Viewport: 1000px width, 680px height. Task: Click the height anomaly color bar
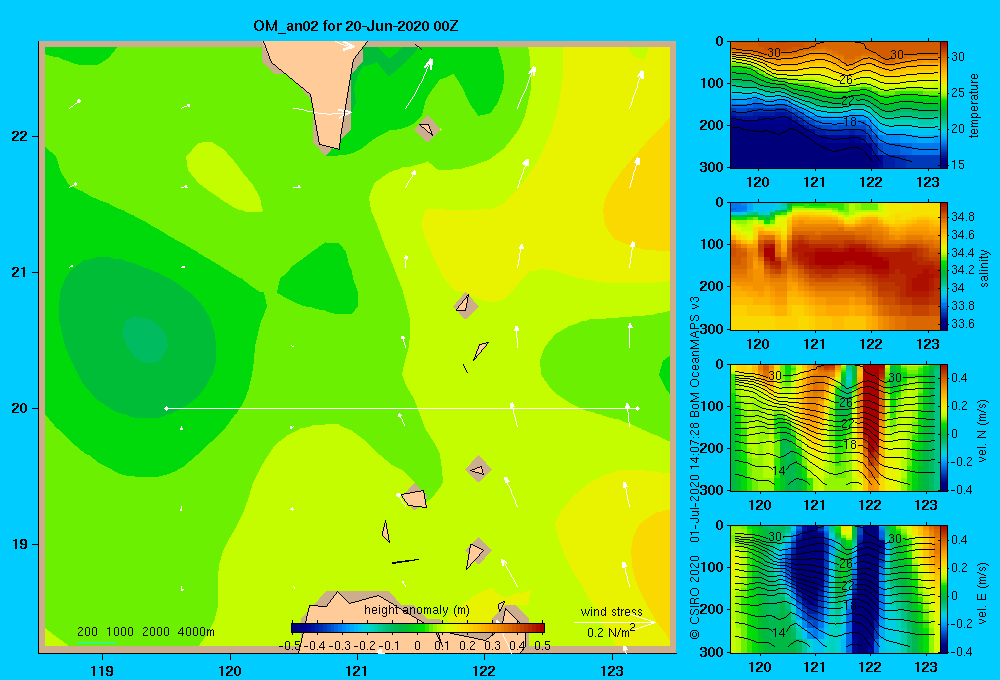(x=418, y=628)
